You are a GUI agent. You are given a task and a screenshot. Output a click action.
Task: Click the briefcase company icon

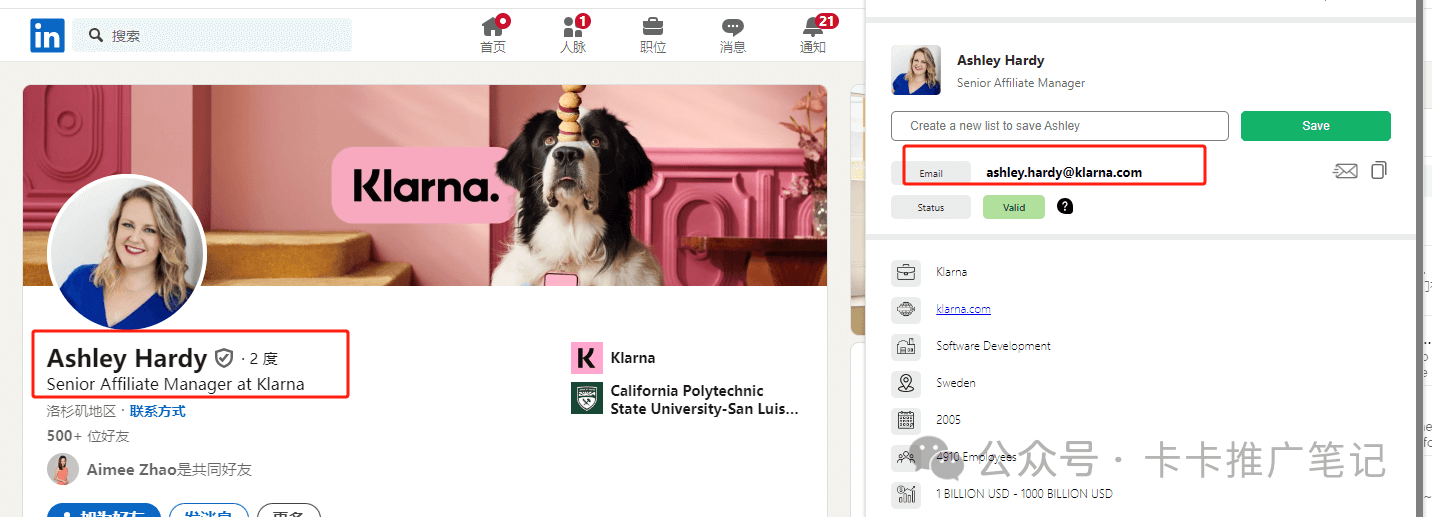pos(907,272)
